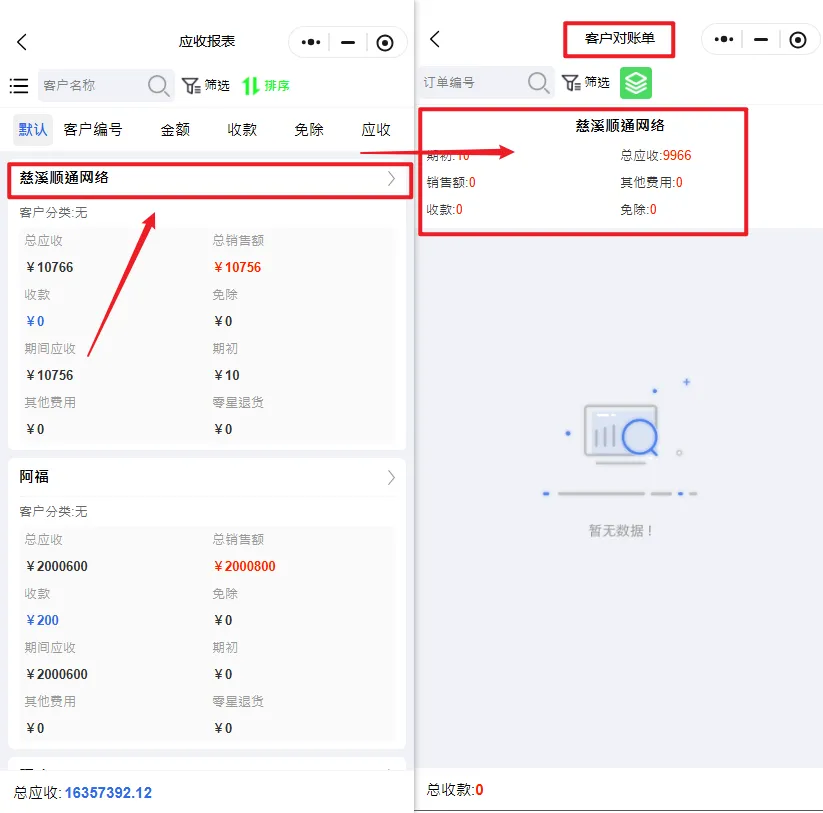
Task: Go back from the 应收报表 page
Action: tap(22, 42)
